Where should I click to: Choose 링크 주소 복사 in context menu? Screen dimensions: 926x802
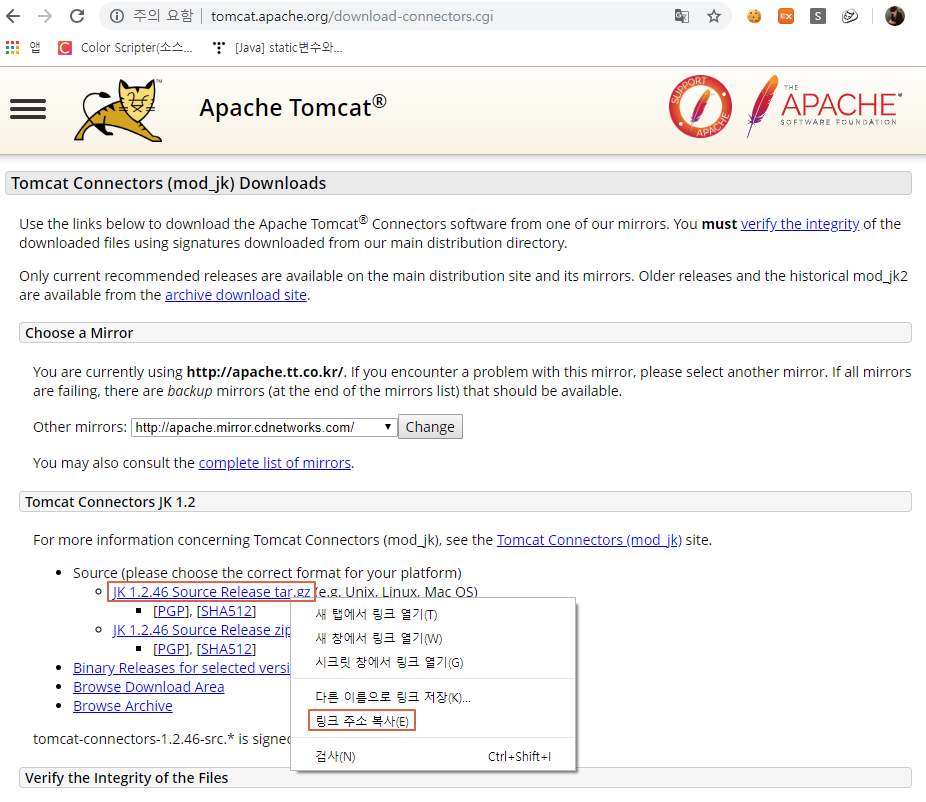(x=433, y=721)
